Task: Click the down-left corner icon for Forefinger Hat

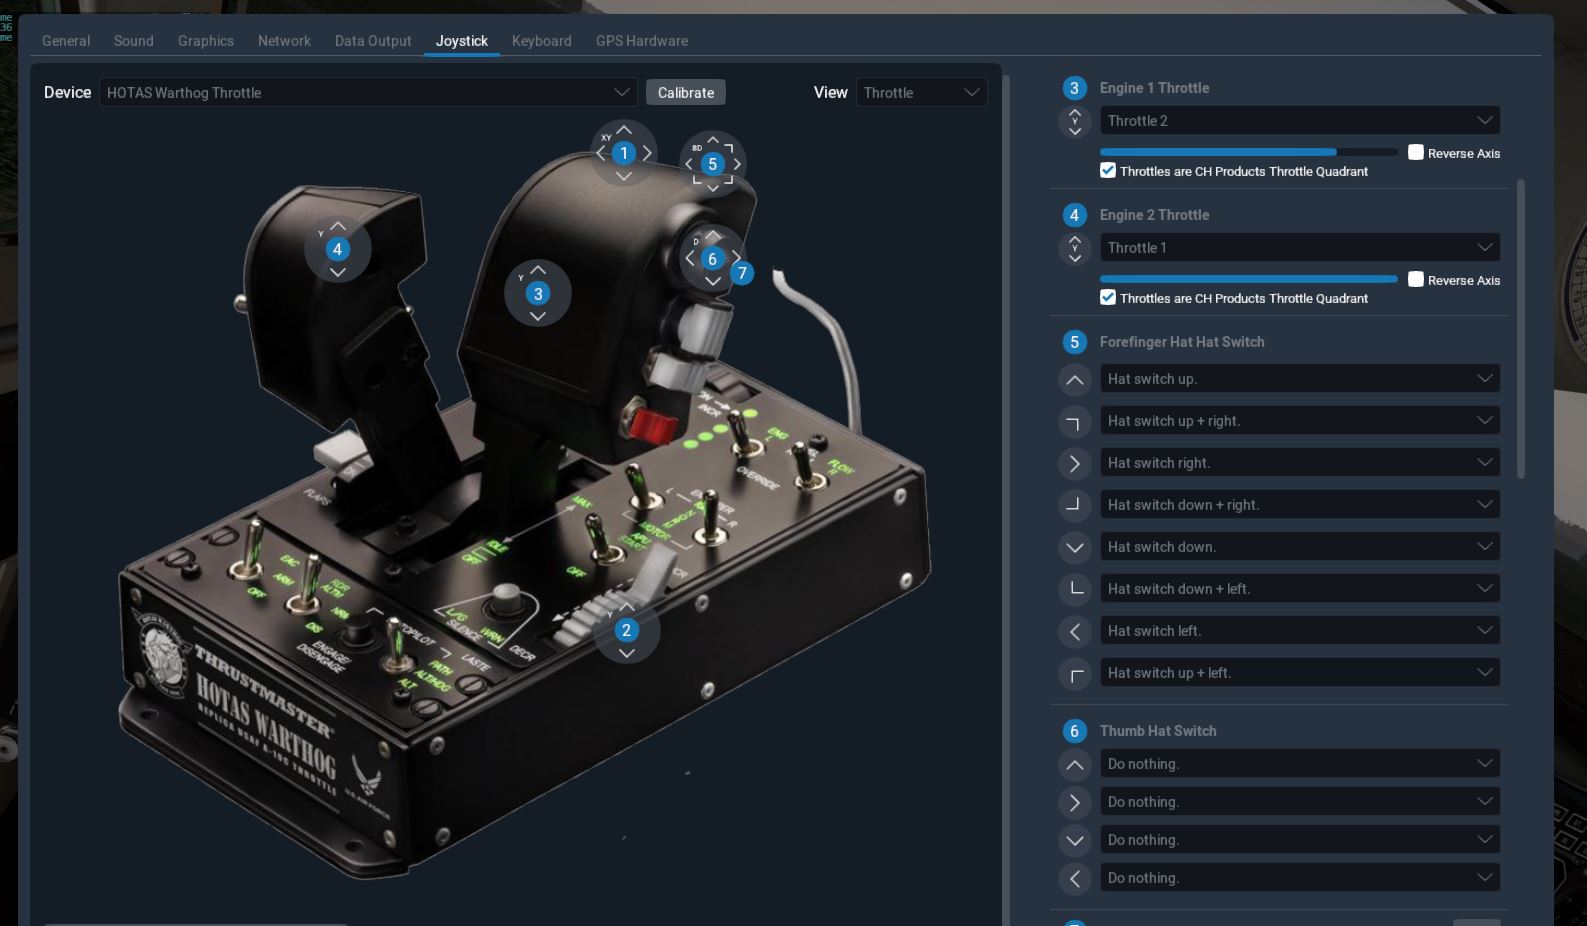Action: [1074, 589]
